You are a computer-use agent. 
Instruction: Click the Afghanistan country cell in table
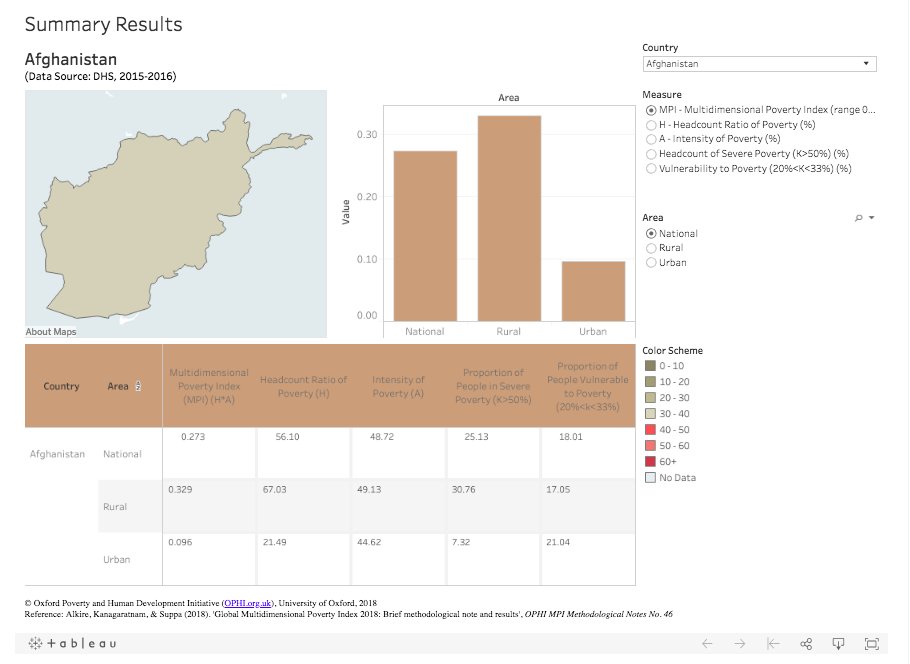tap(57, 454)
